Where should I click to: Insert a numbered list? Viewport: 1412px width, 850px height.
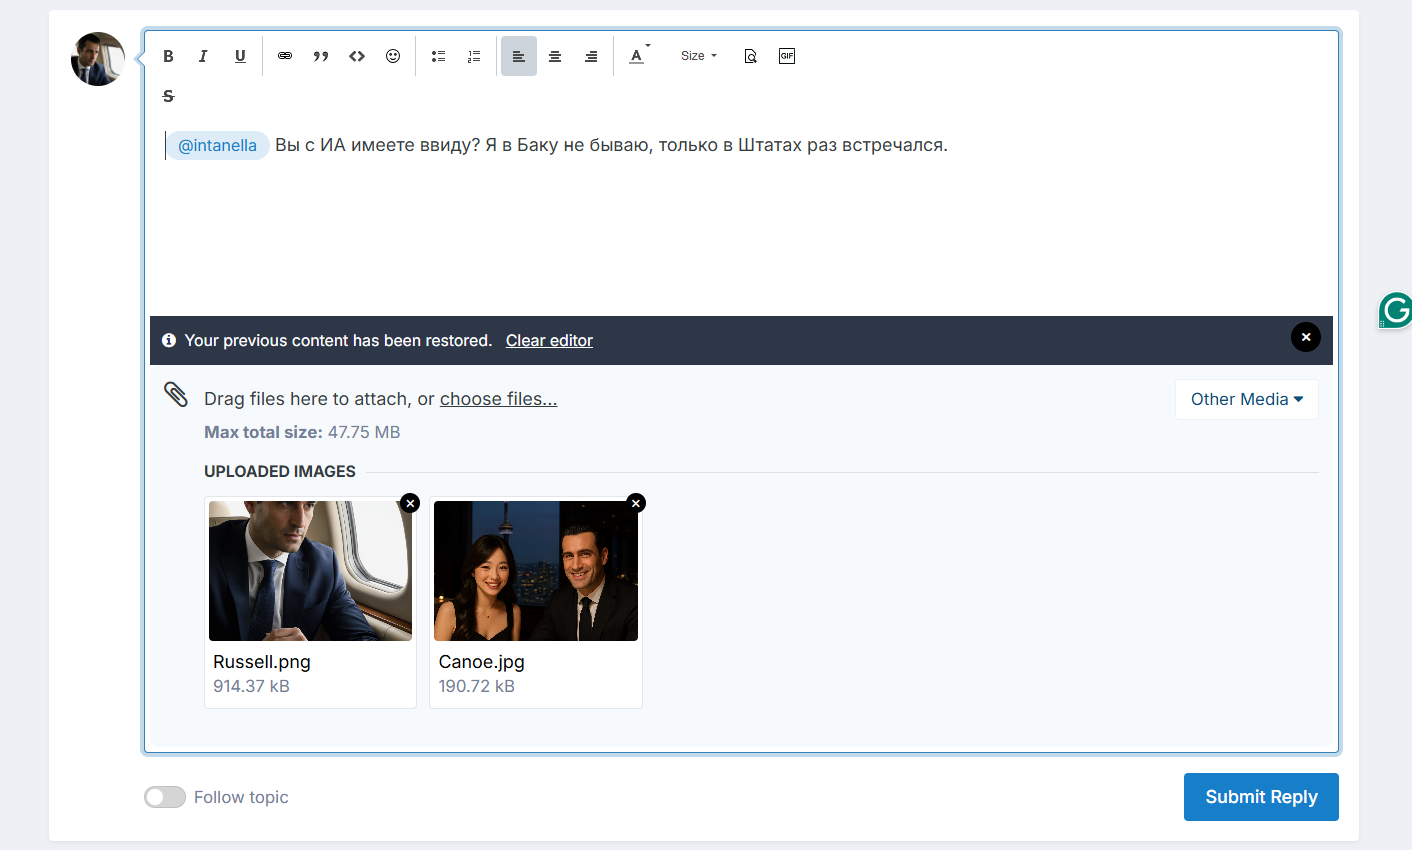[474, 56]
